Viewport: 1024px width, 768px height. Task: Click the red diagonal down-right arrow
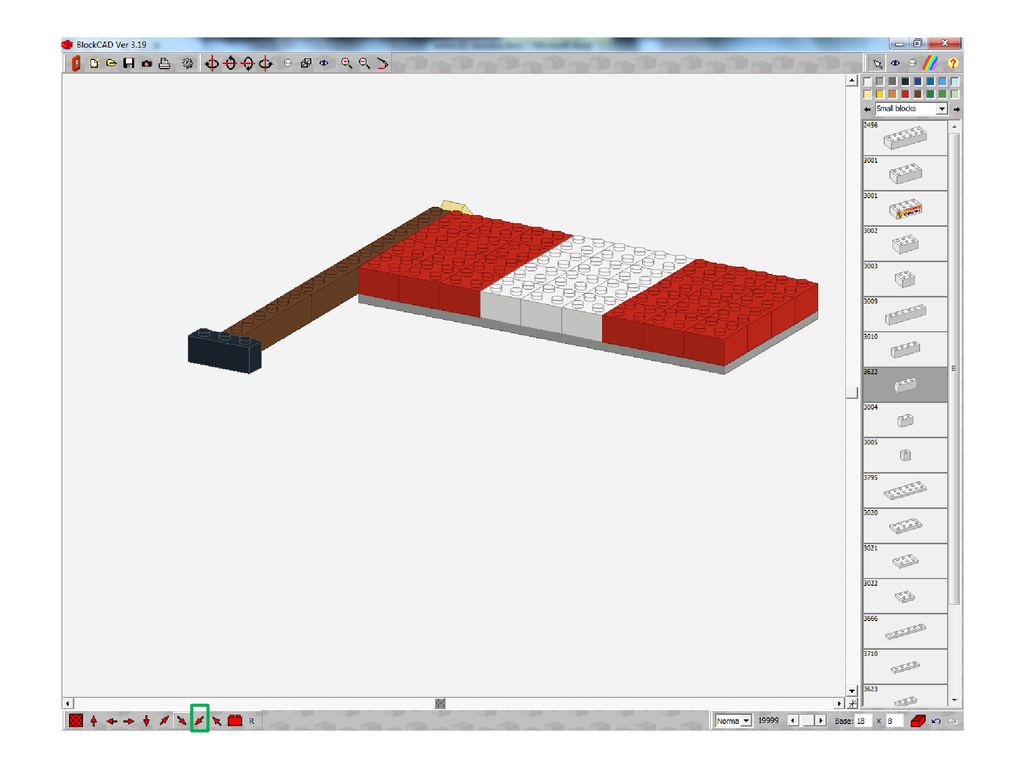click(x=182, y=721)
